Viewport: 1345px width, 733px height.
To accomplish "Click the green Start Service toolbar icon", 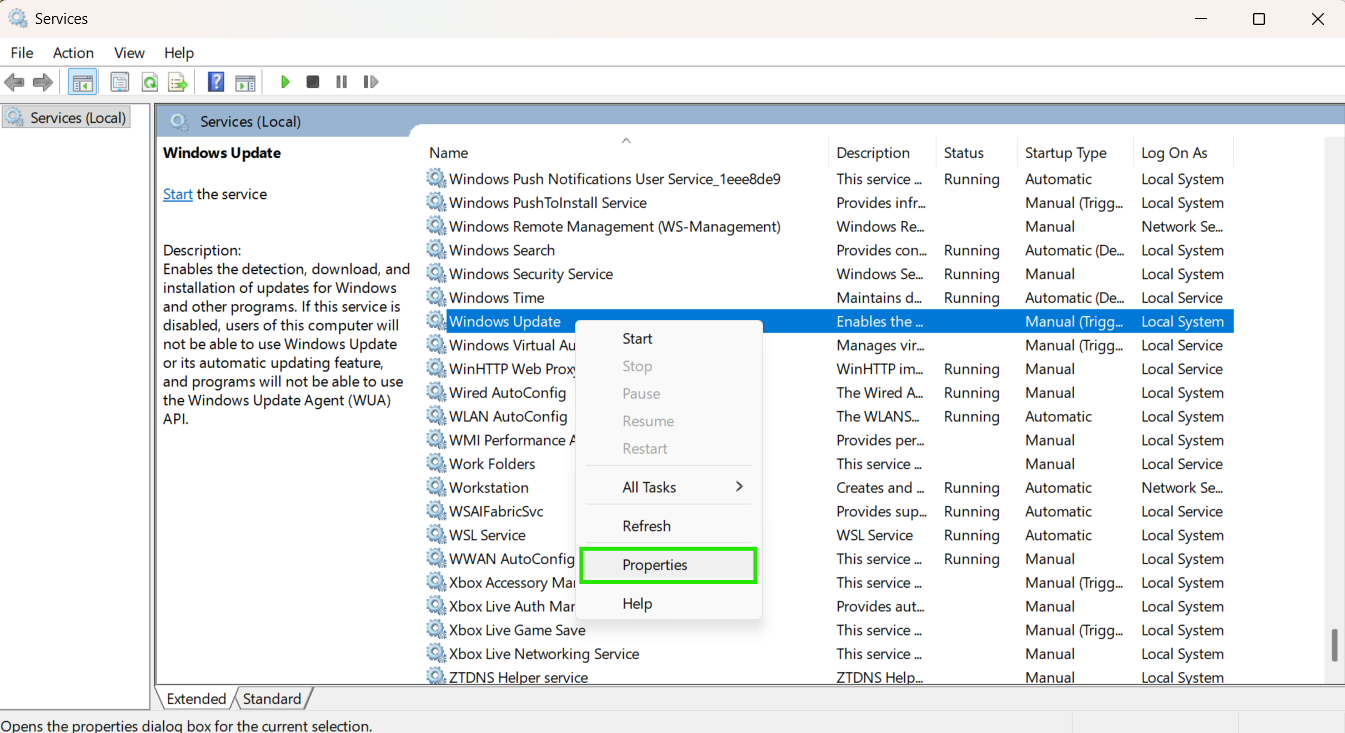I will click(x=285, y=82).
